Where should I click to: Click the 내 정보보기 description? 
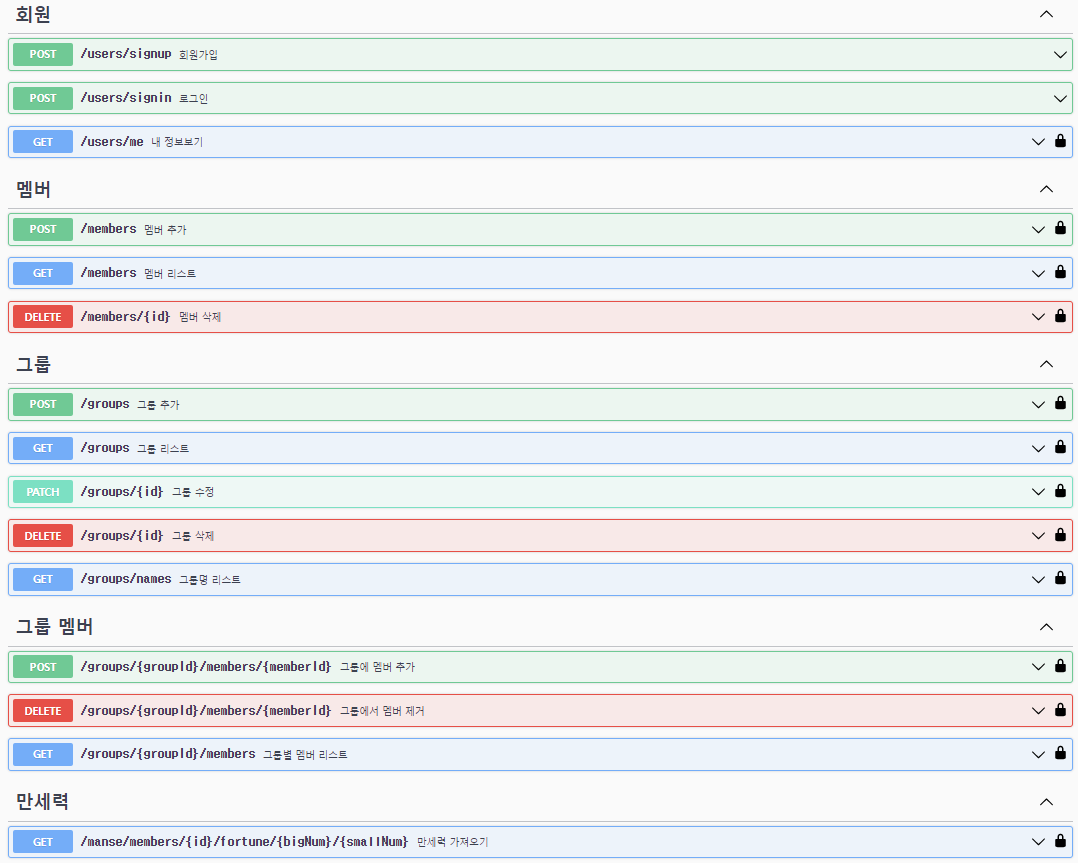click(x=177, y=142)
